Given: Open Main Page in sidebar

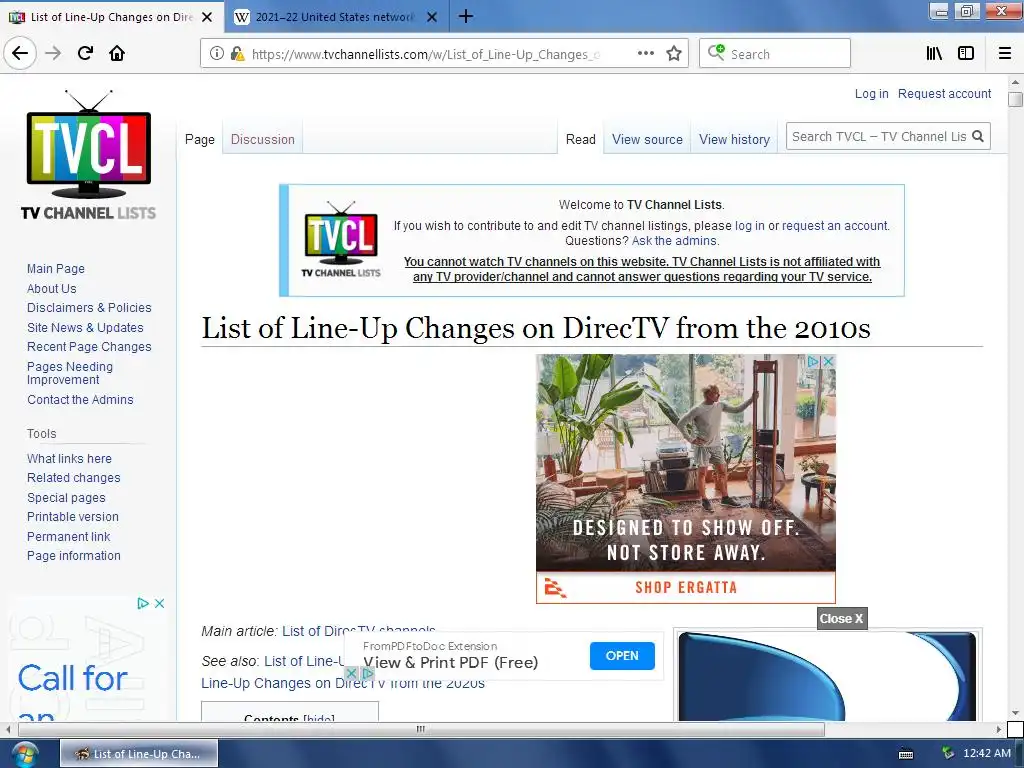Looking at the screenshot, I should (56, 268).
